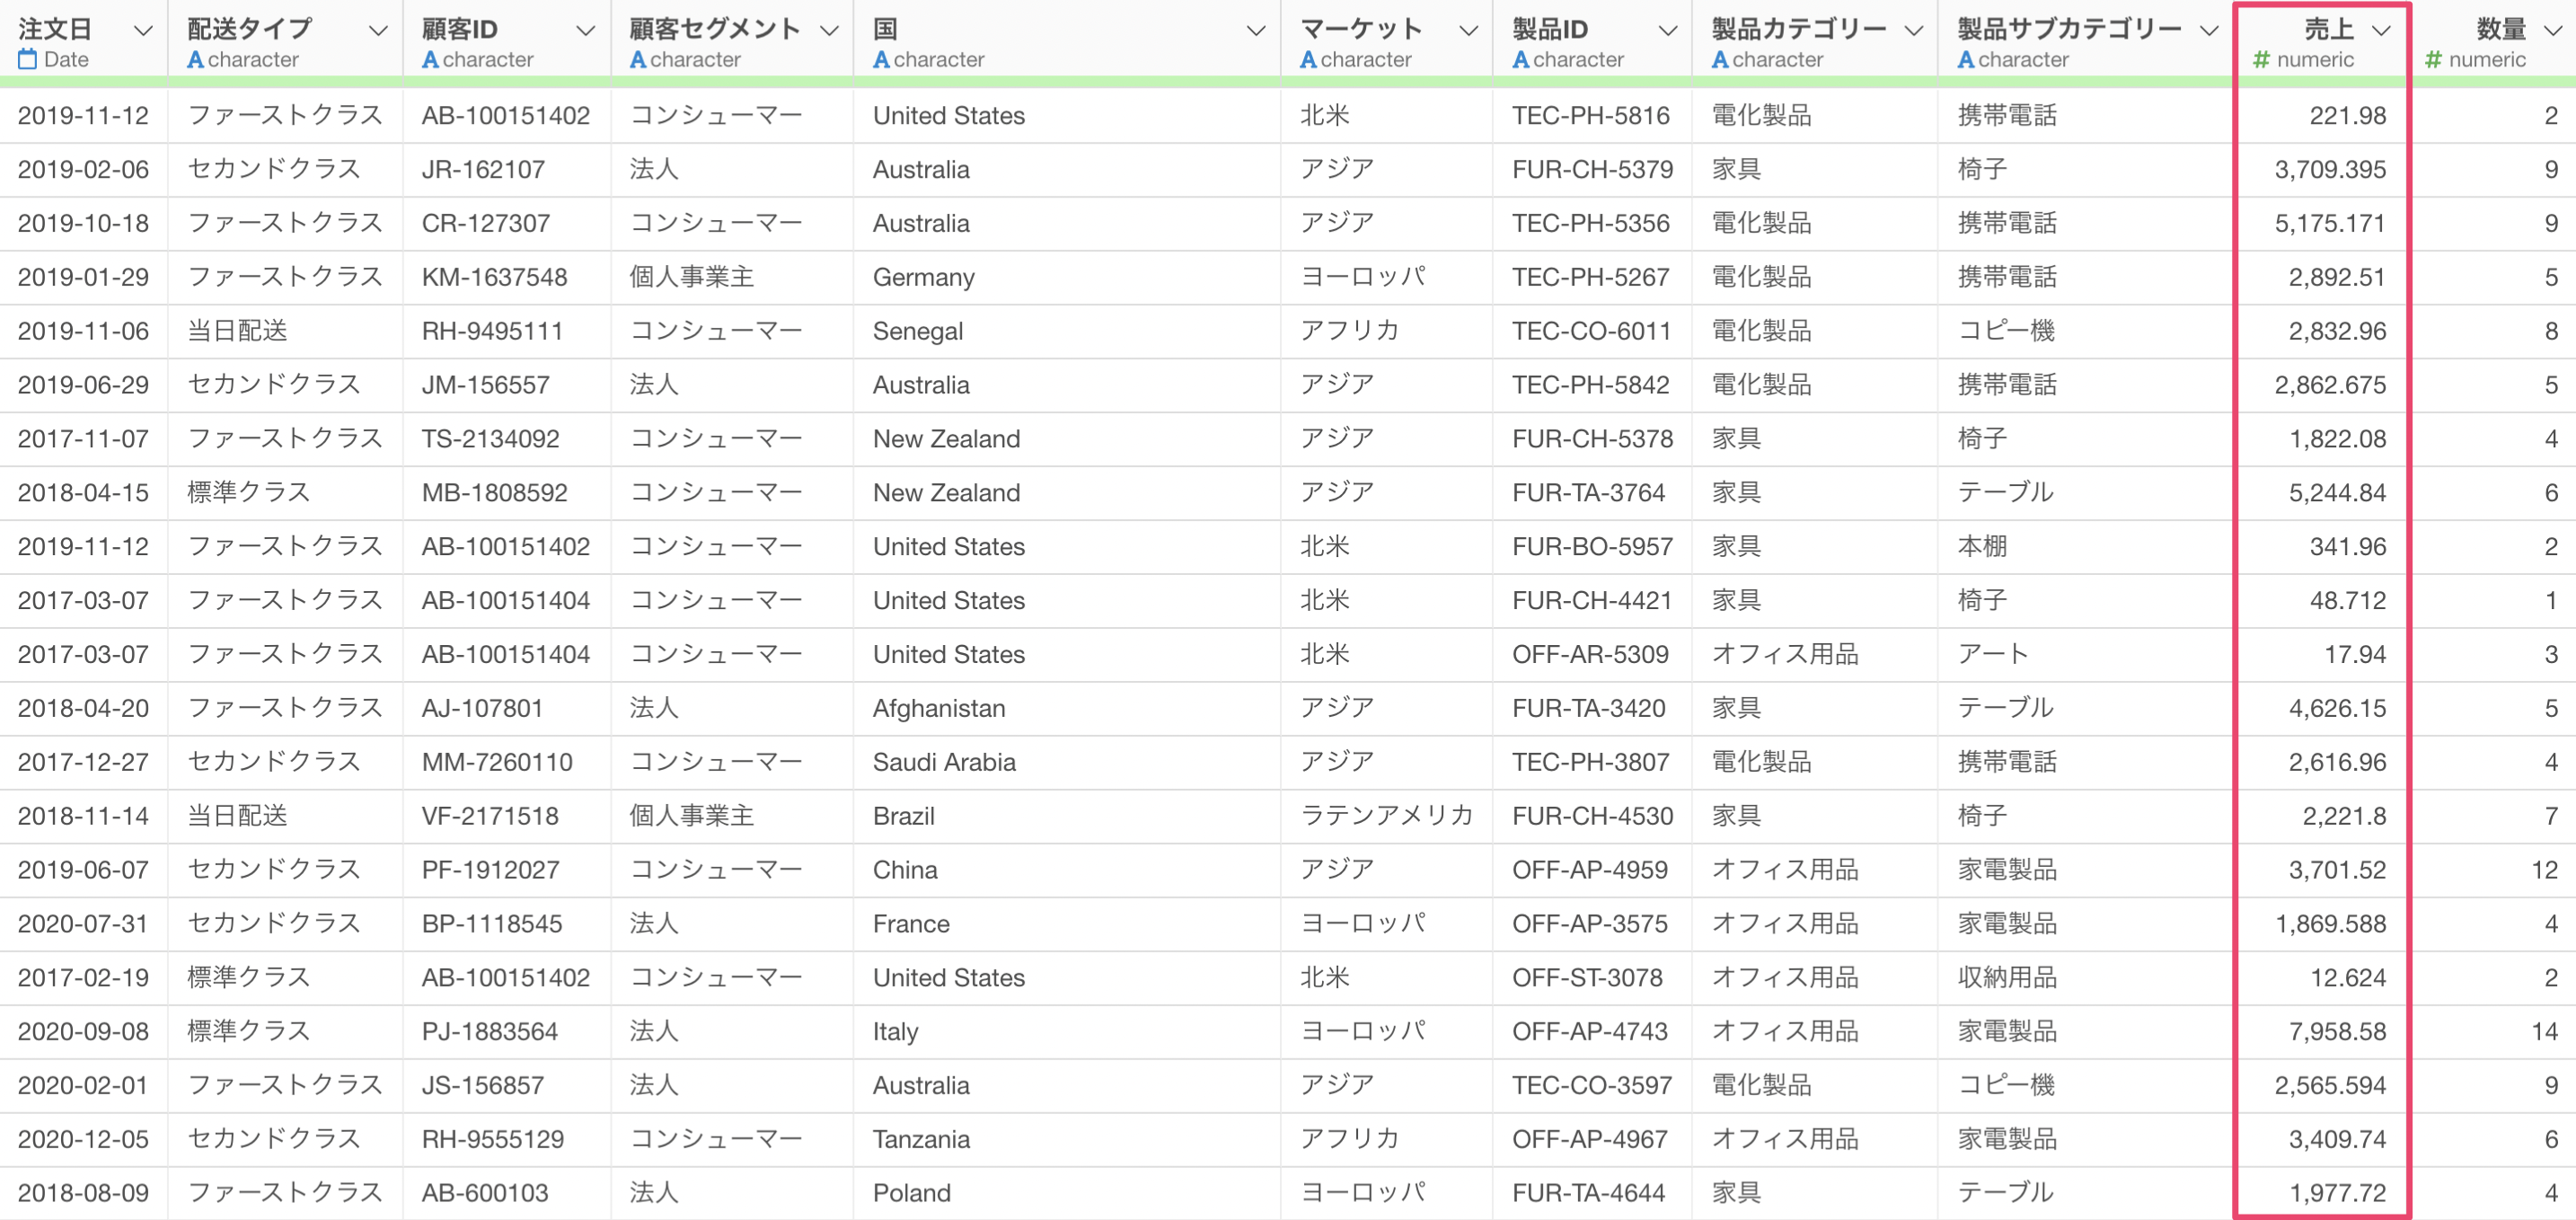
Task: Click product ID FUR-BO-5957
Action: click(1592, 547)
